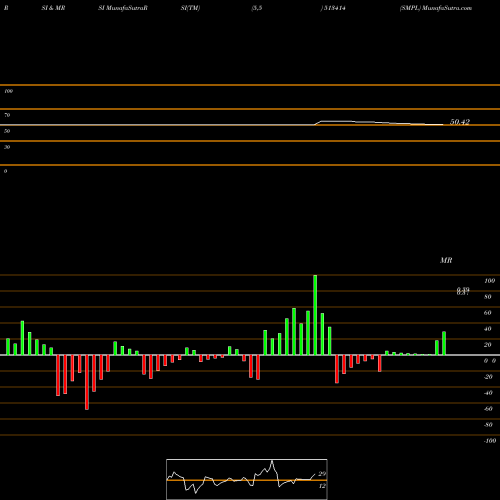Click the MR label above the histogram
This screenshot has width=500, height=500.
446,260
